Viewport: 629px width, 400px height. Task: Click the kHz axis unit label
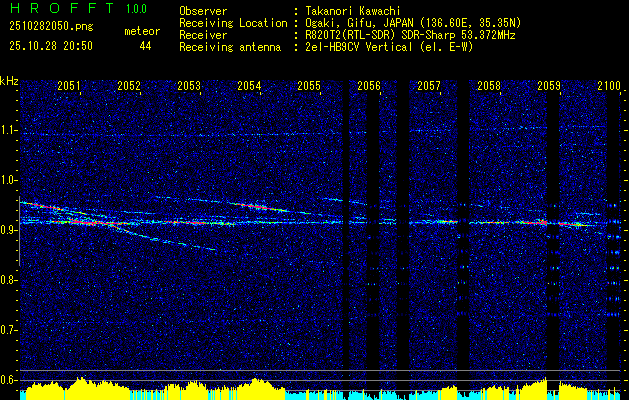click(9, 81)
